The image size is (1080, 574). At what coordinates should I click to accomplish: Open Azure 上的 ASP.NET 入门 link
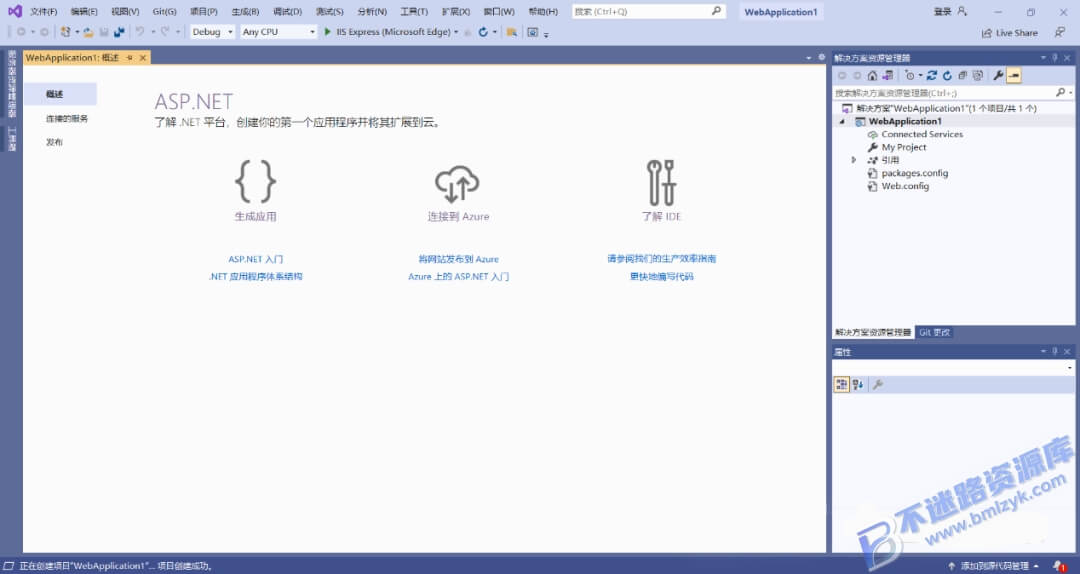click(458, 276)
